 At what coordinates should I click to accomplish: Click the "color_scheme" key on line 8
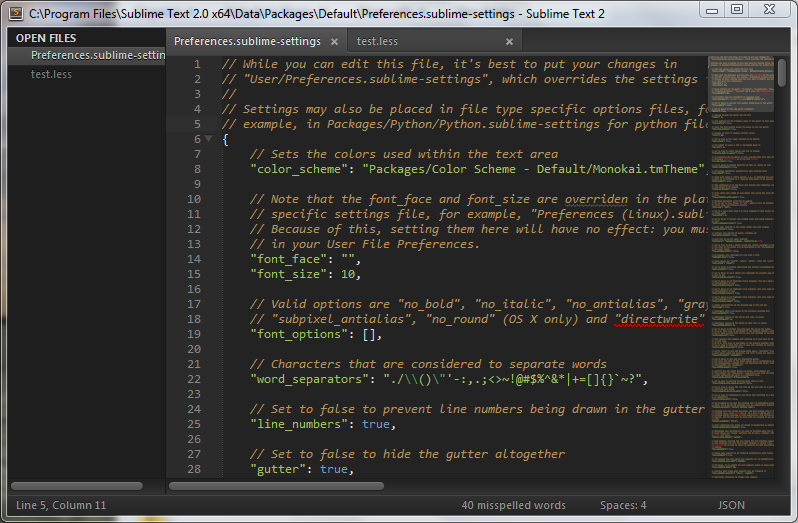[x=299, y=169]
